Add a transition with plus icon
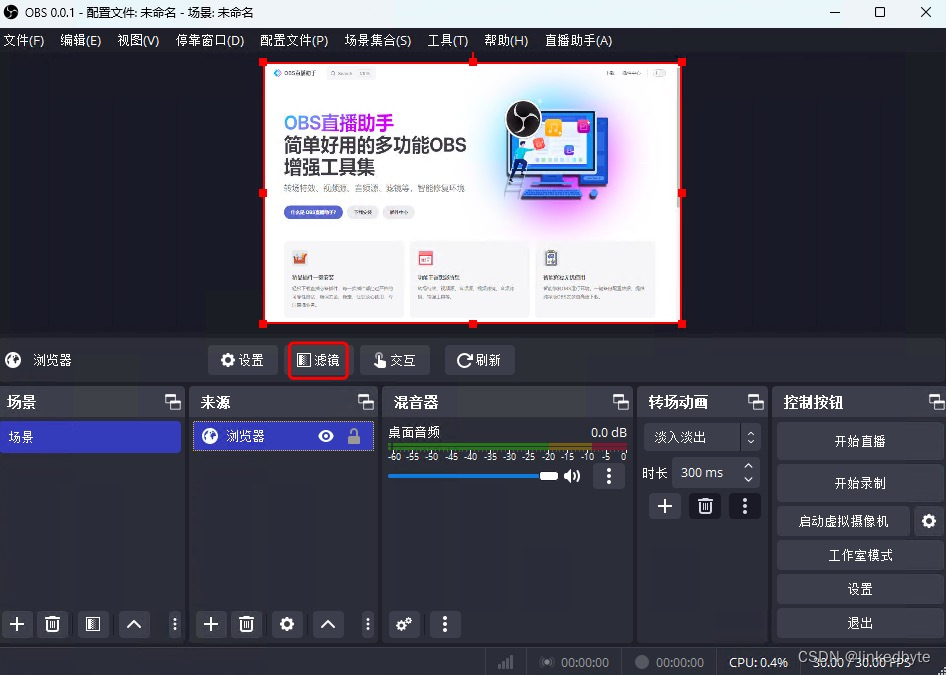946x675 pixels. click(x=665, y=506)
